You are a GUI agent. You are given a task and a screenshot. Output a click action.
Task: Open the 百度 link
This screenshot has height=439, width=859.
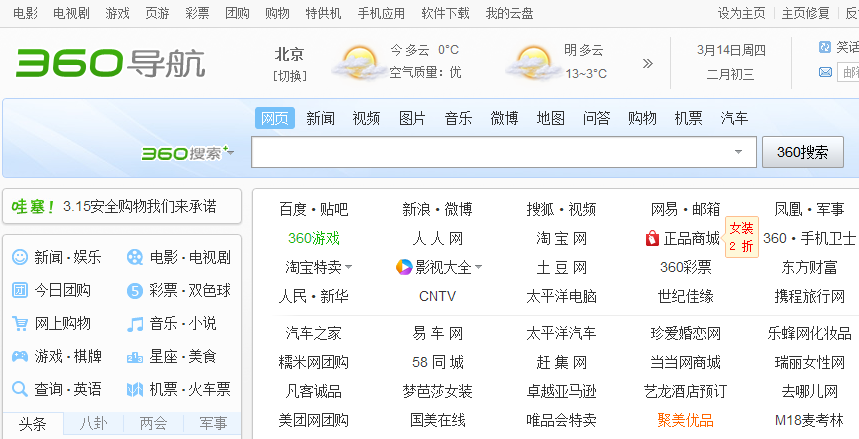tap(293, 209)
